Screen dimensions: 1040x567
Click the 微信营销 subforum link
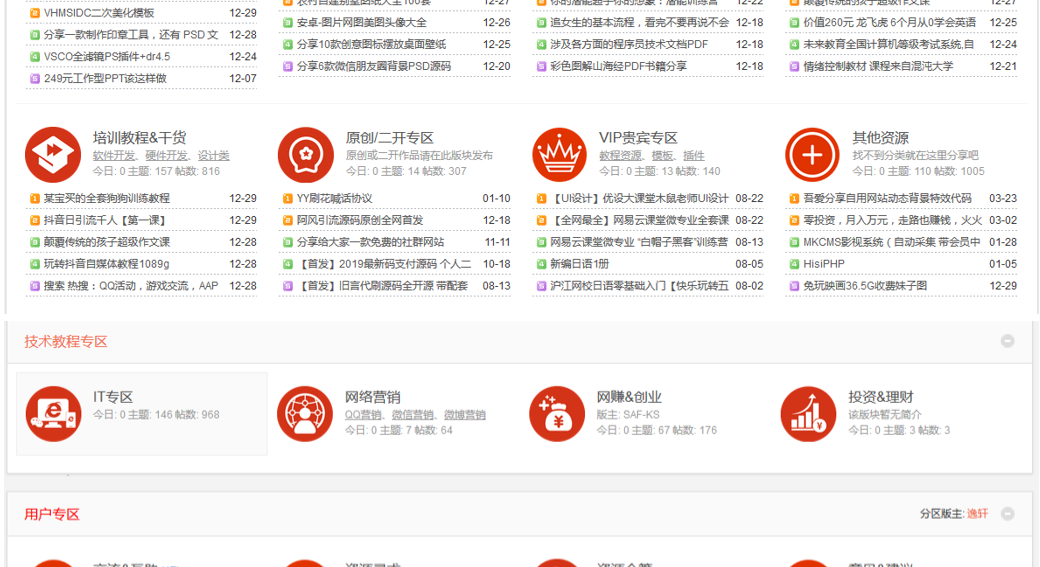pyautogui.click(x=414, y=415)
